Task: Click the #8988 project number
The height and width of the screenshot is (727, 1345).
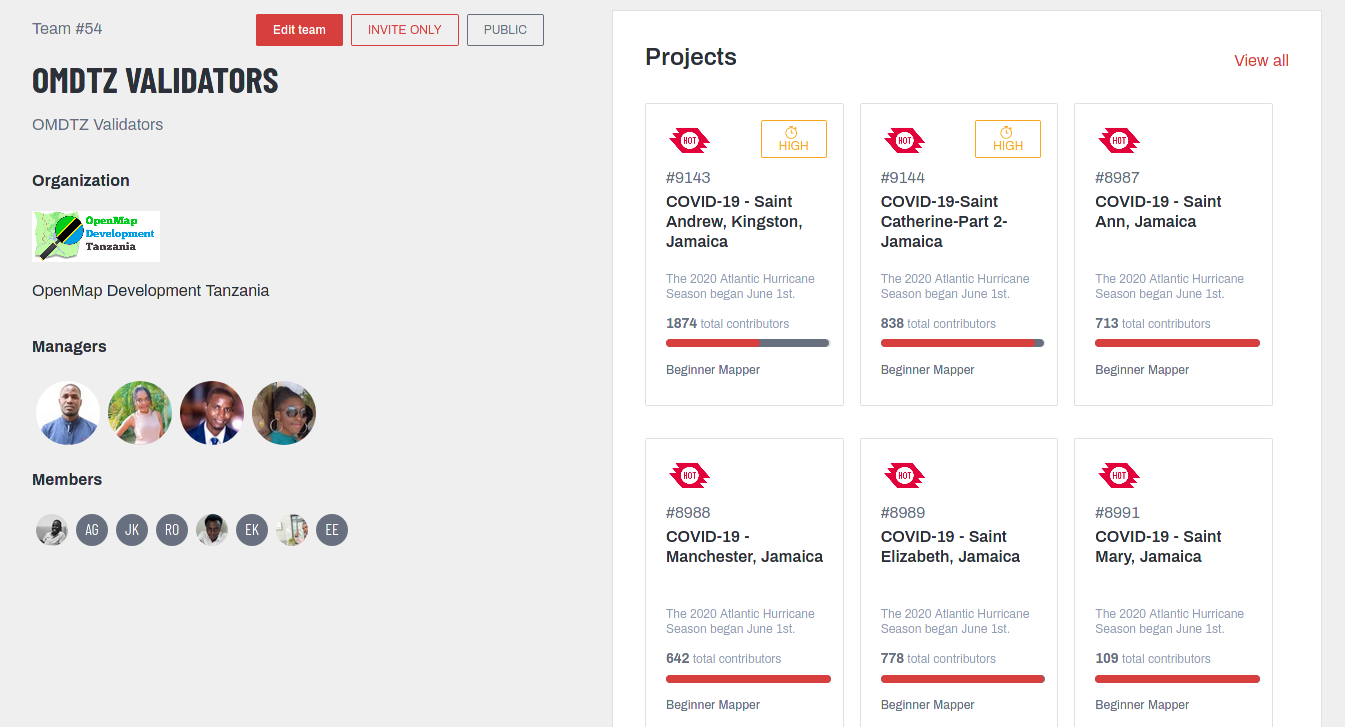Action: tap(688, 512)
